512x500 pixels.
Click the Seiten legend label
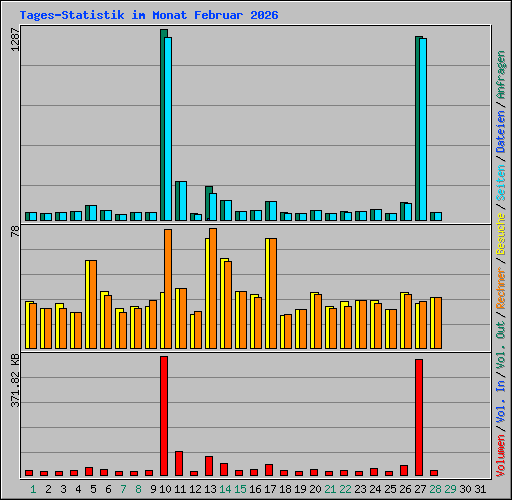tap(501, 183)
